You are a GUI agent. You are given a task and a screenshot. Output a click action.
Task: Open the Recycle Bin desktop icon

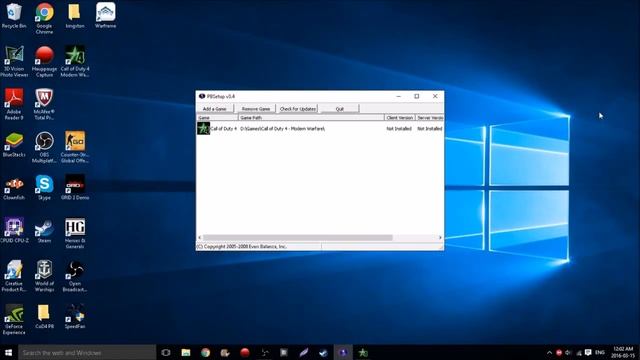(14, 16)
